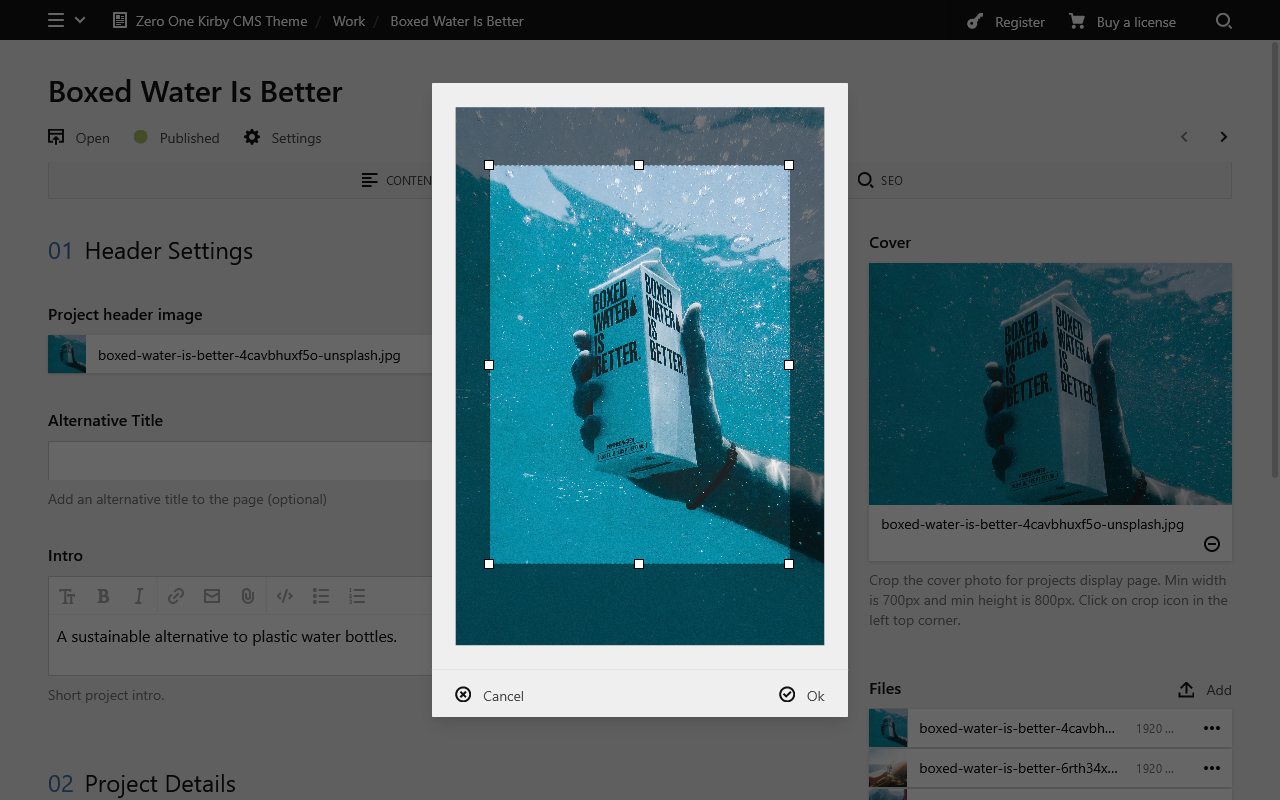Select file boxed-water-is-better-4cavbh... in Files

tap(1017, 728)
